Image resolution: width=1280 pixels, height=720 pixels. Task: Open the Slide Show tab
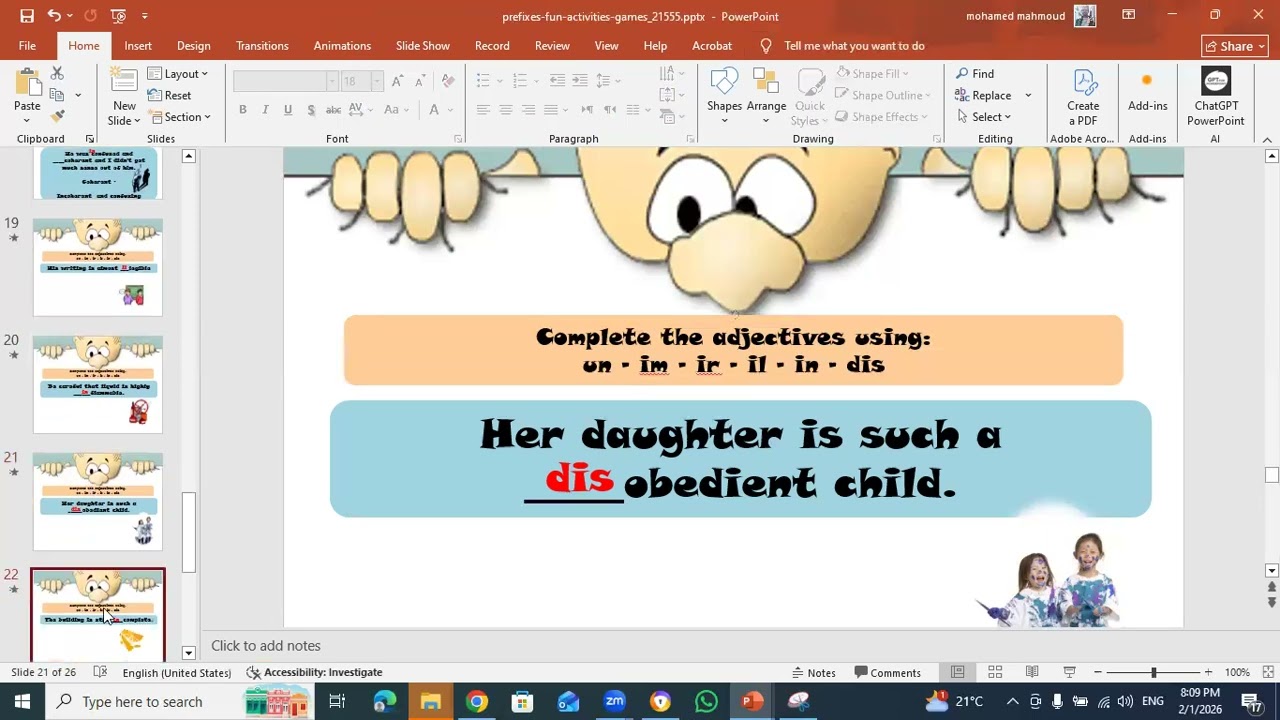coord(423,46)
